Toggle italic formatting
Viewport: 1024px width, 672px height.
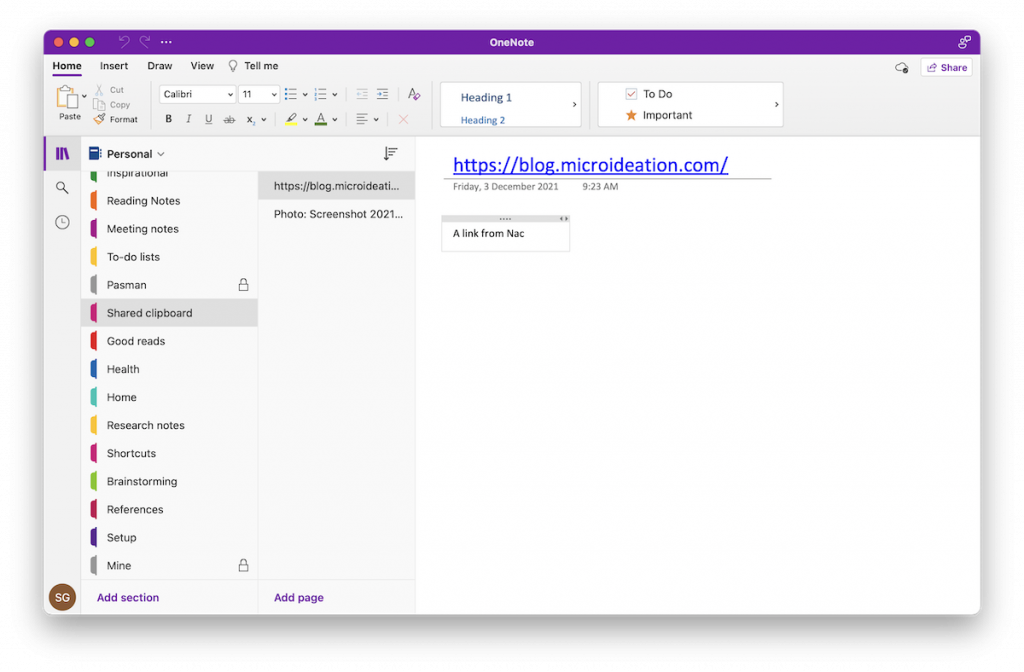click(x=189, y=119)
